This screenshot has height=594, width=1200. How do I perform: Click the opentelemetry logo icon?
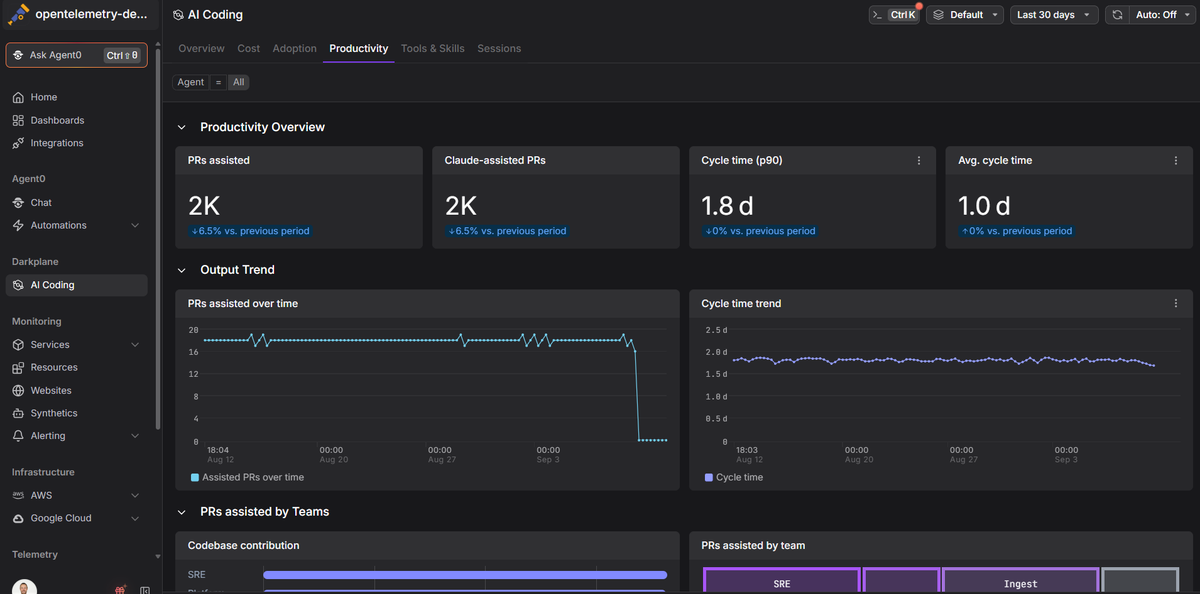[x=17, y=14]
